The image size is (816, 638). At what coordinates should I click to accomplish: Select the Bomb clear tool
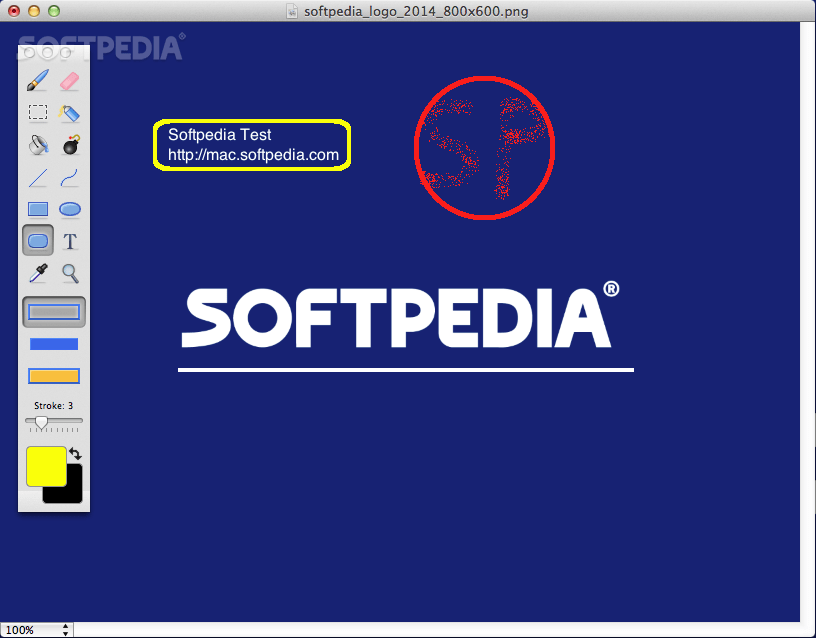coord(70,145)
